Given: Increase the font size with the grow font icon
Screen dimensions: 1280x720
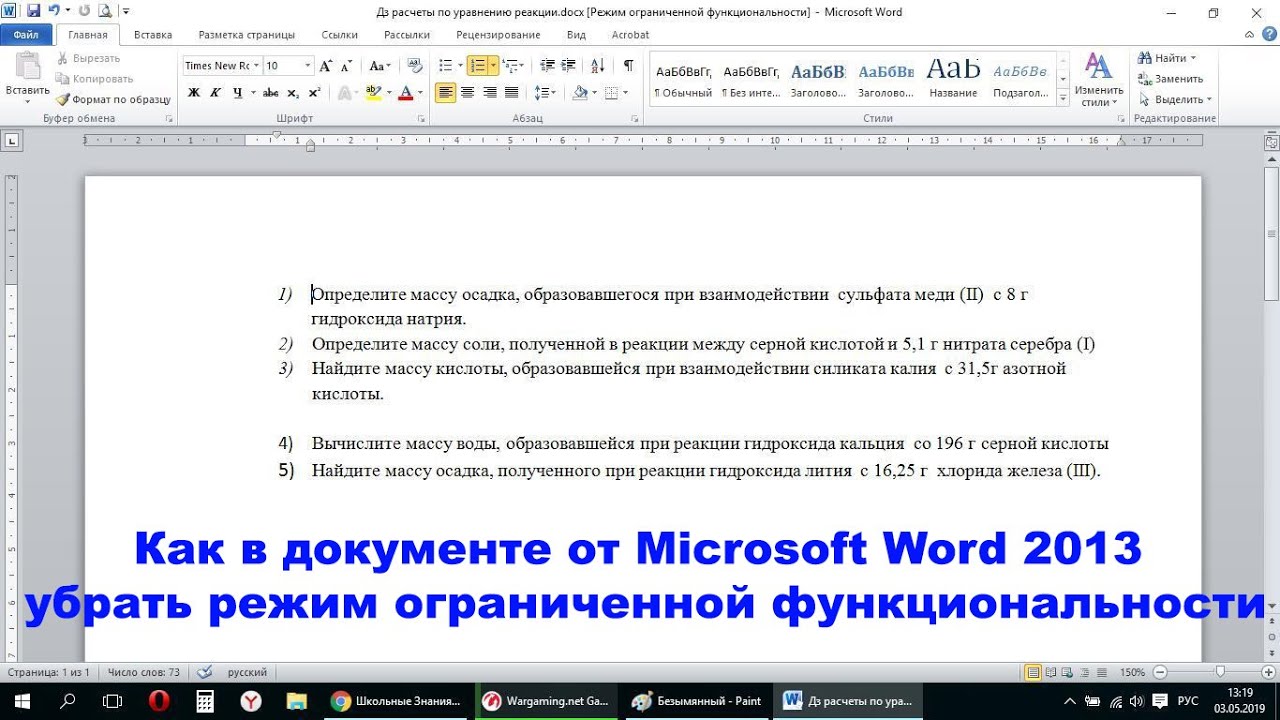Looking at the screenshot, I should coord(325,66).
